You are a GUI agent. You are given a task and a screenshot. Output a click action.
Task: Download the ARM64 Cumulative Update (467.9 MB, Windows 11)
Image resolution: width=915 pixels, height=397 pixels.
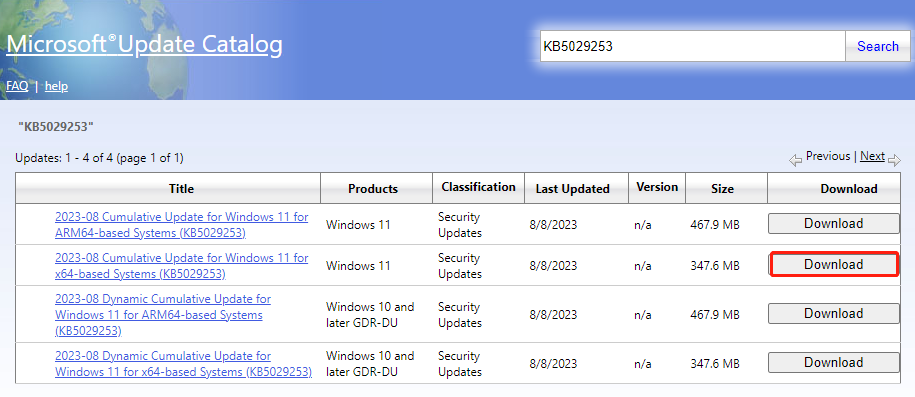click(x=833, y=224)
